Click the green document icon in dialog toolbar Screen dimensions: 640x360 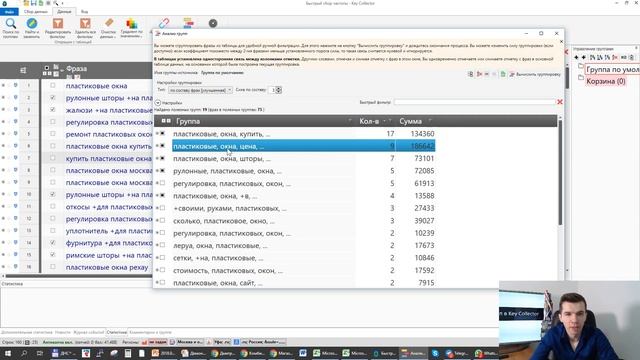[x=503, y=74]
